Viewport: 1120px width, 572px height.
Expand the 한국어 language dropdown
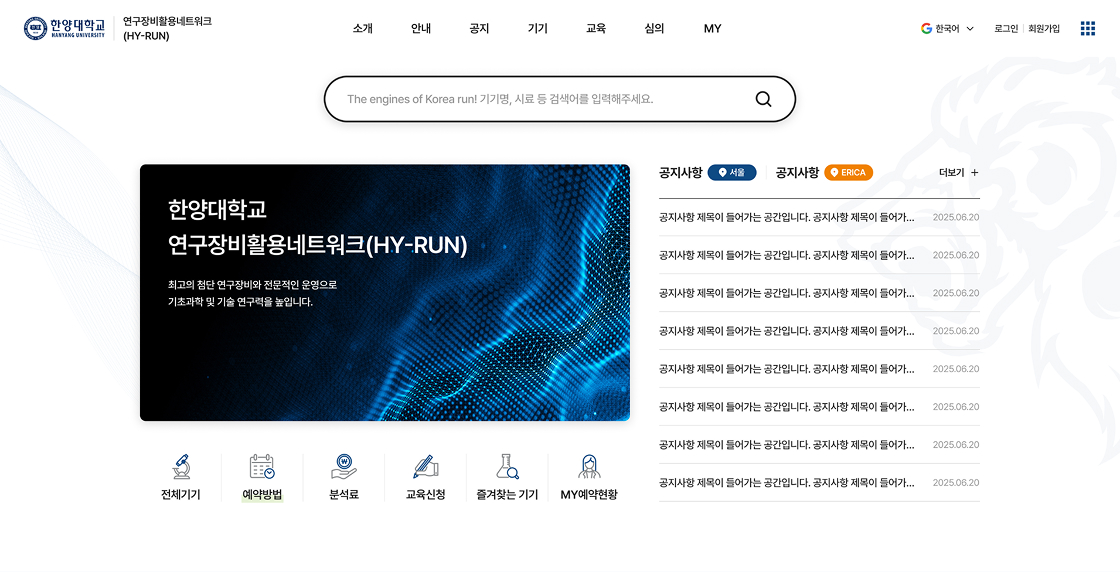click(x=947, y=29)
